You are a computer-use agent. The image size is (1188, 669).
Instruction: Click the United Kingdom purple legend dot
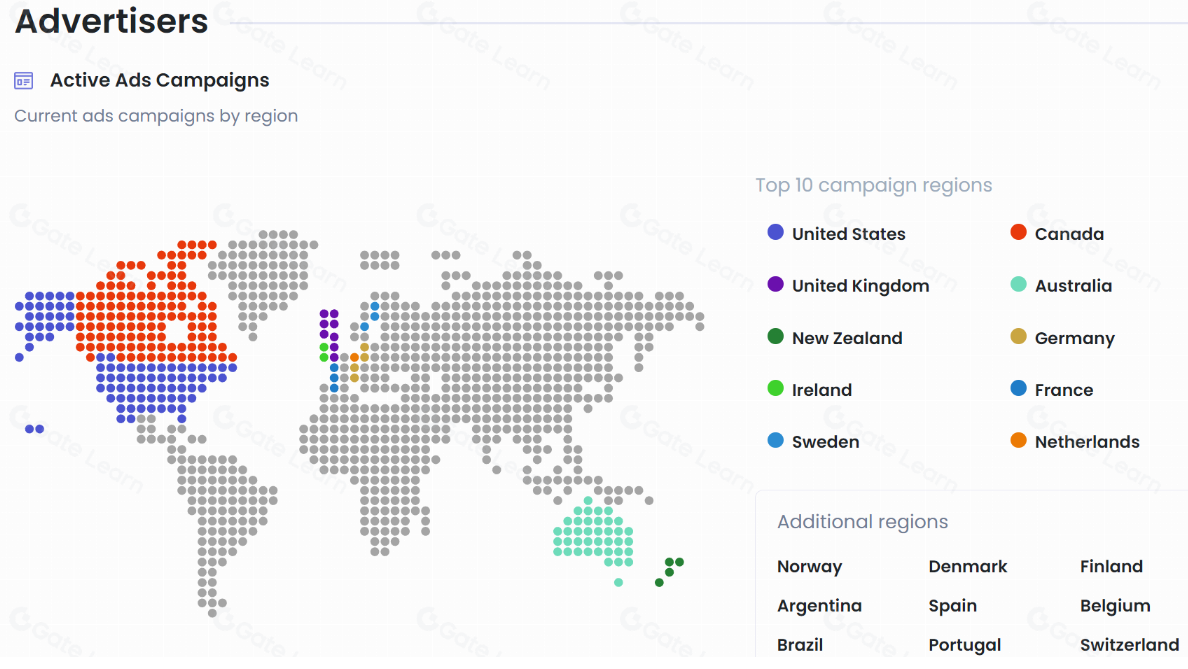click(775, 285)
